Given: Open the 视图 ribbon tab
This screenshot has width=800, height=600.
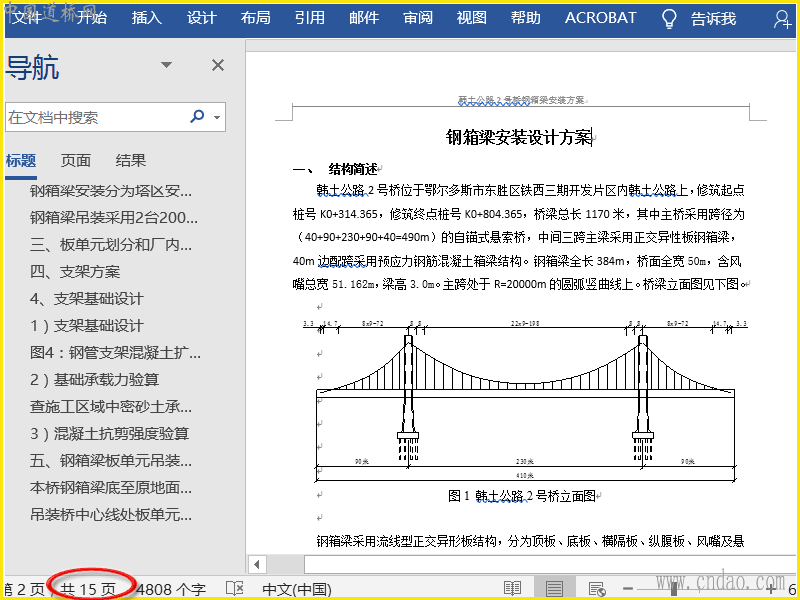Looking at the screenshot, I should pos(471,18).
